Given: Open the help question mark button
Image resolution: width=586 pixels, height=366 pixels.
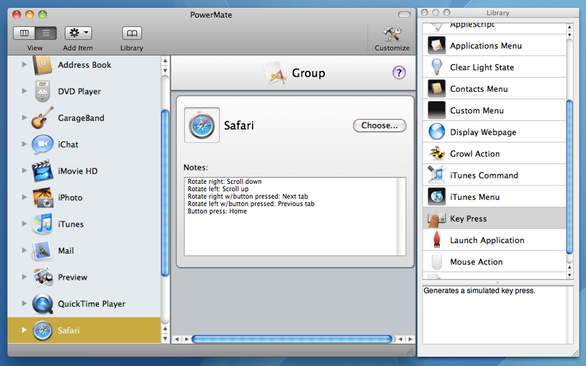Looking at the screenshot, I should coord(399,73).
